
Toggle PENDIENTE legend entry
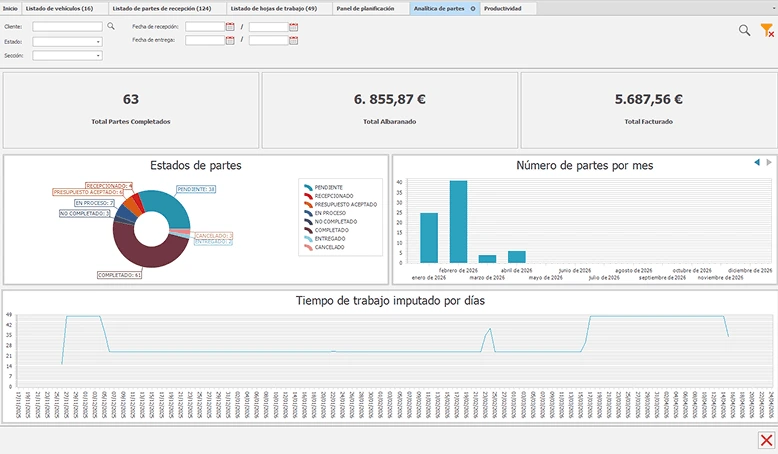(x=323, y=188)
